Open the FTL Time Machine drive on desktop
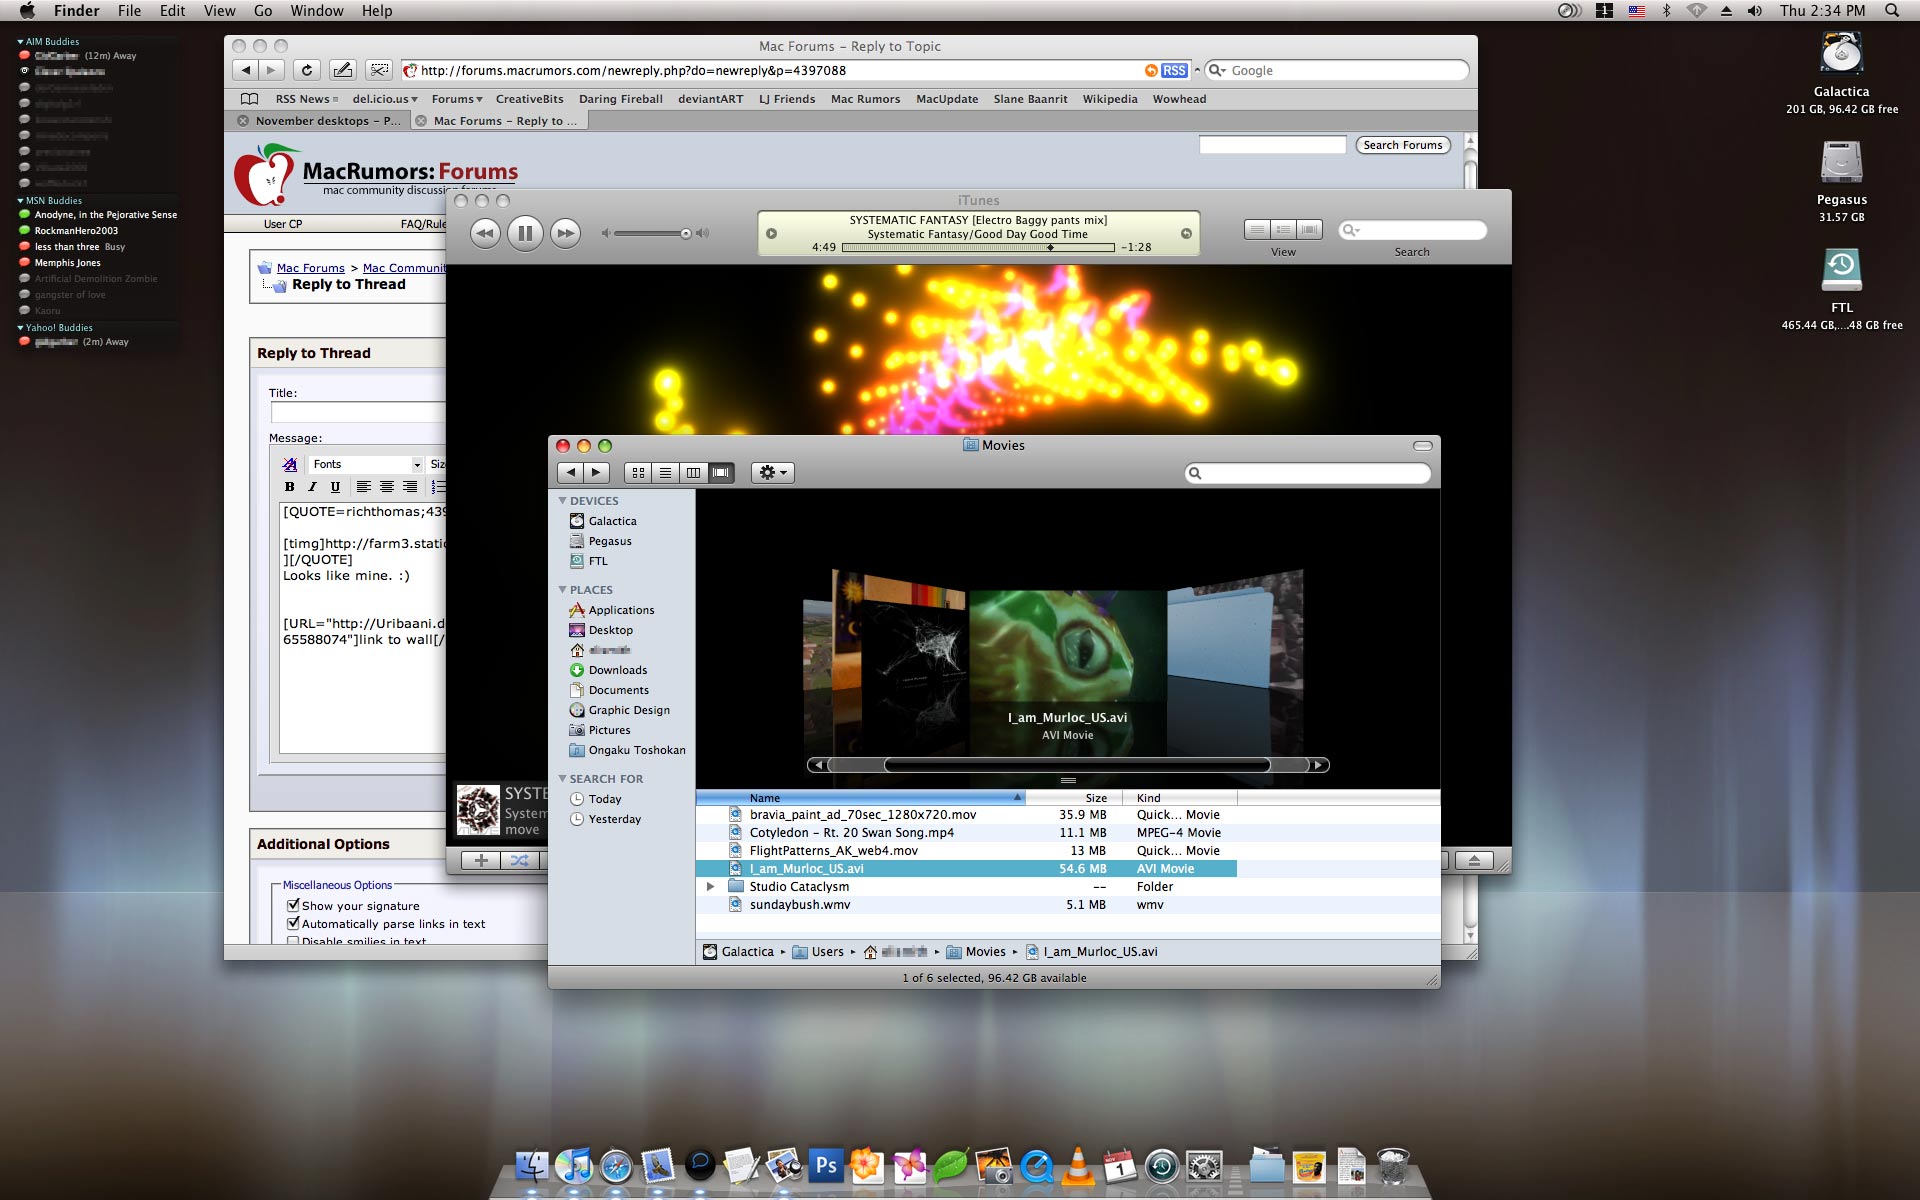Screen dimensions: 1920x1200 pos(1841,271)
